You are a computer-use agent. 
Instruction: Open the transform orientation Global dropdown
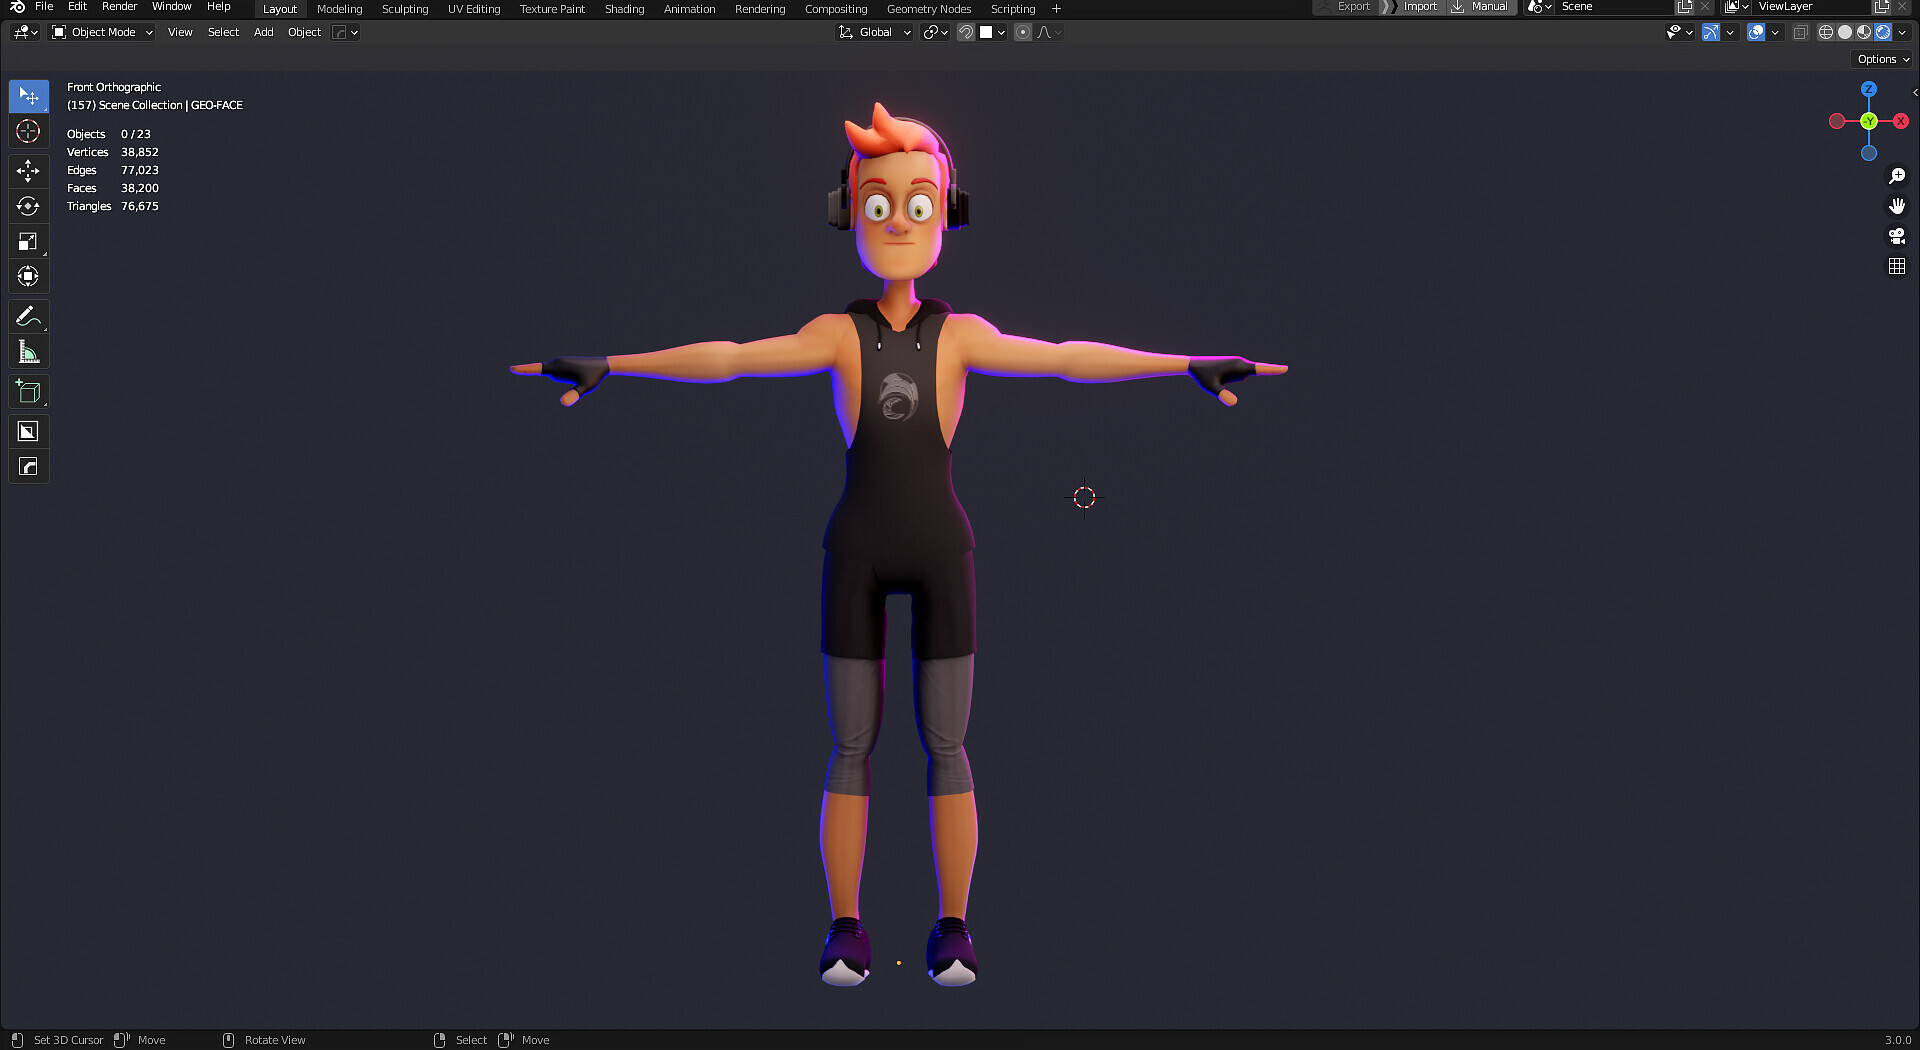873,31
